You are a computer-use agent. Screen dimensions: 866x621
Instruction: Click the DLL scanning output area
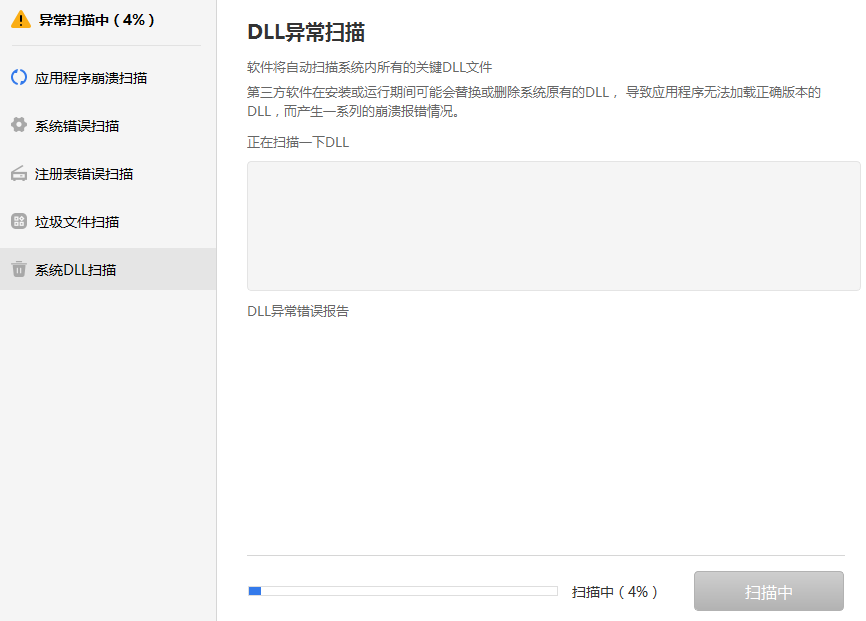click(x=554, y=226)
